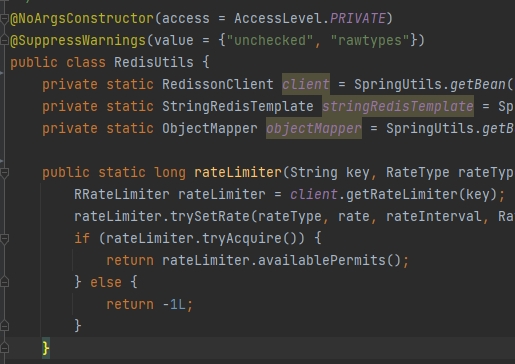Click the ObjectMapper type name

click(x=210, y=128)
